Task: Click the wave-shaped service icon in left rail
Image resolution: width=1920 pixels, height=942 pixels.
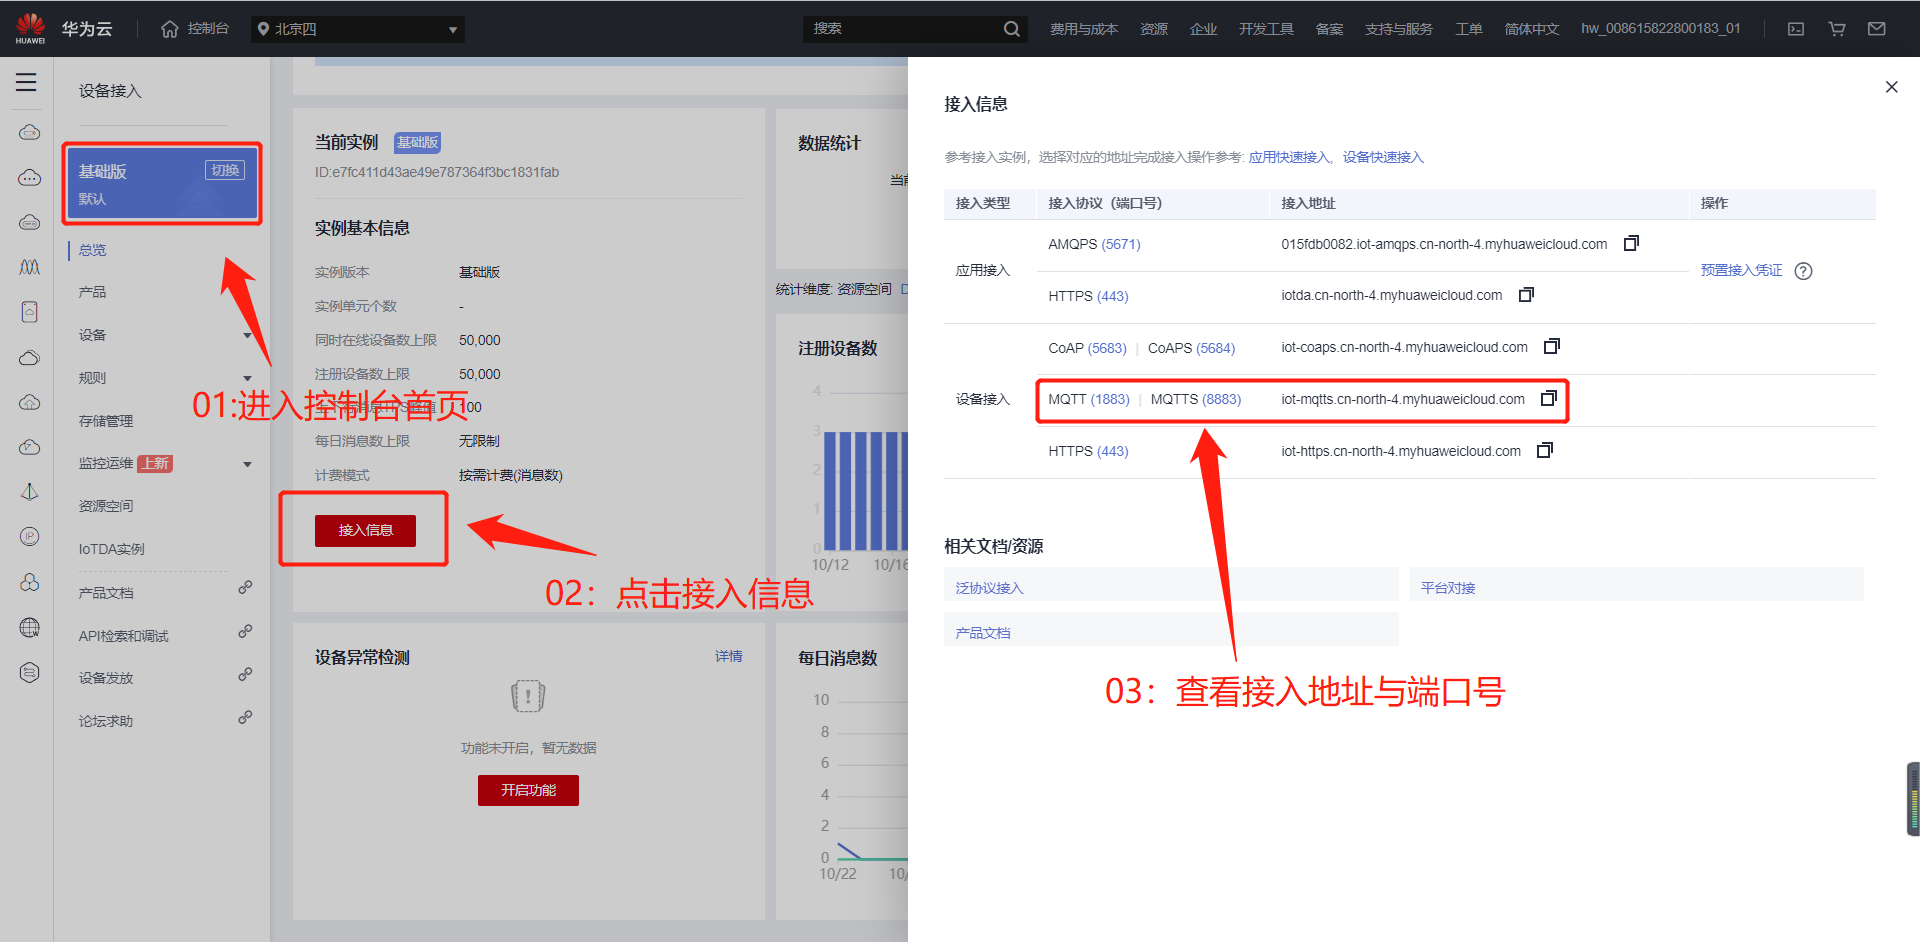Action: 30,267
